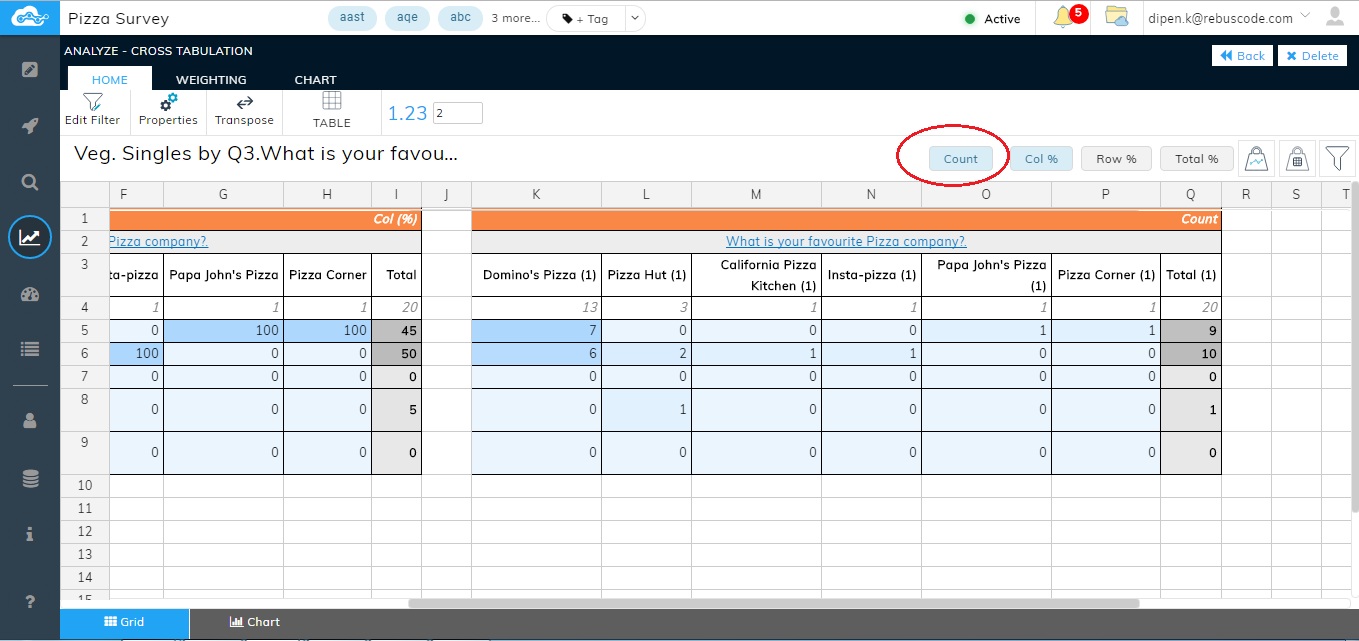This screenshot has height=641, width=1359.
Task: Click the 'California Pizza Kitchen (1)' header cell
Action: click(756, 275)
